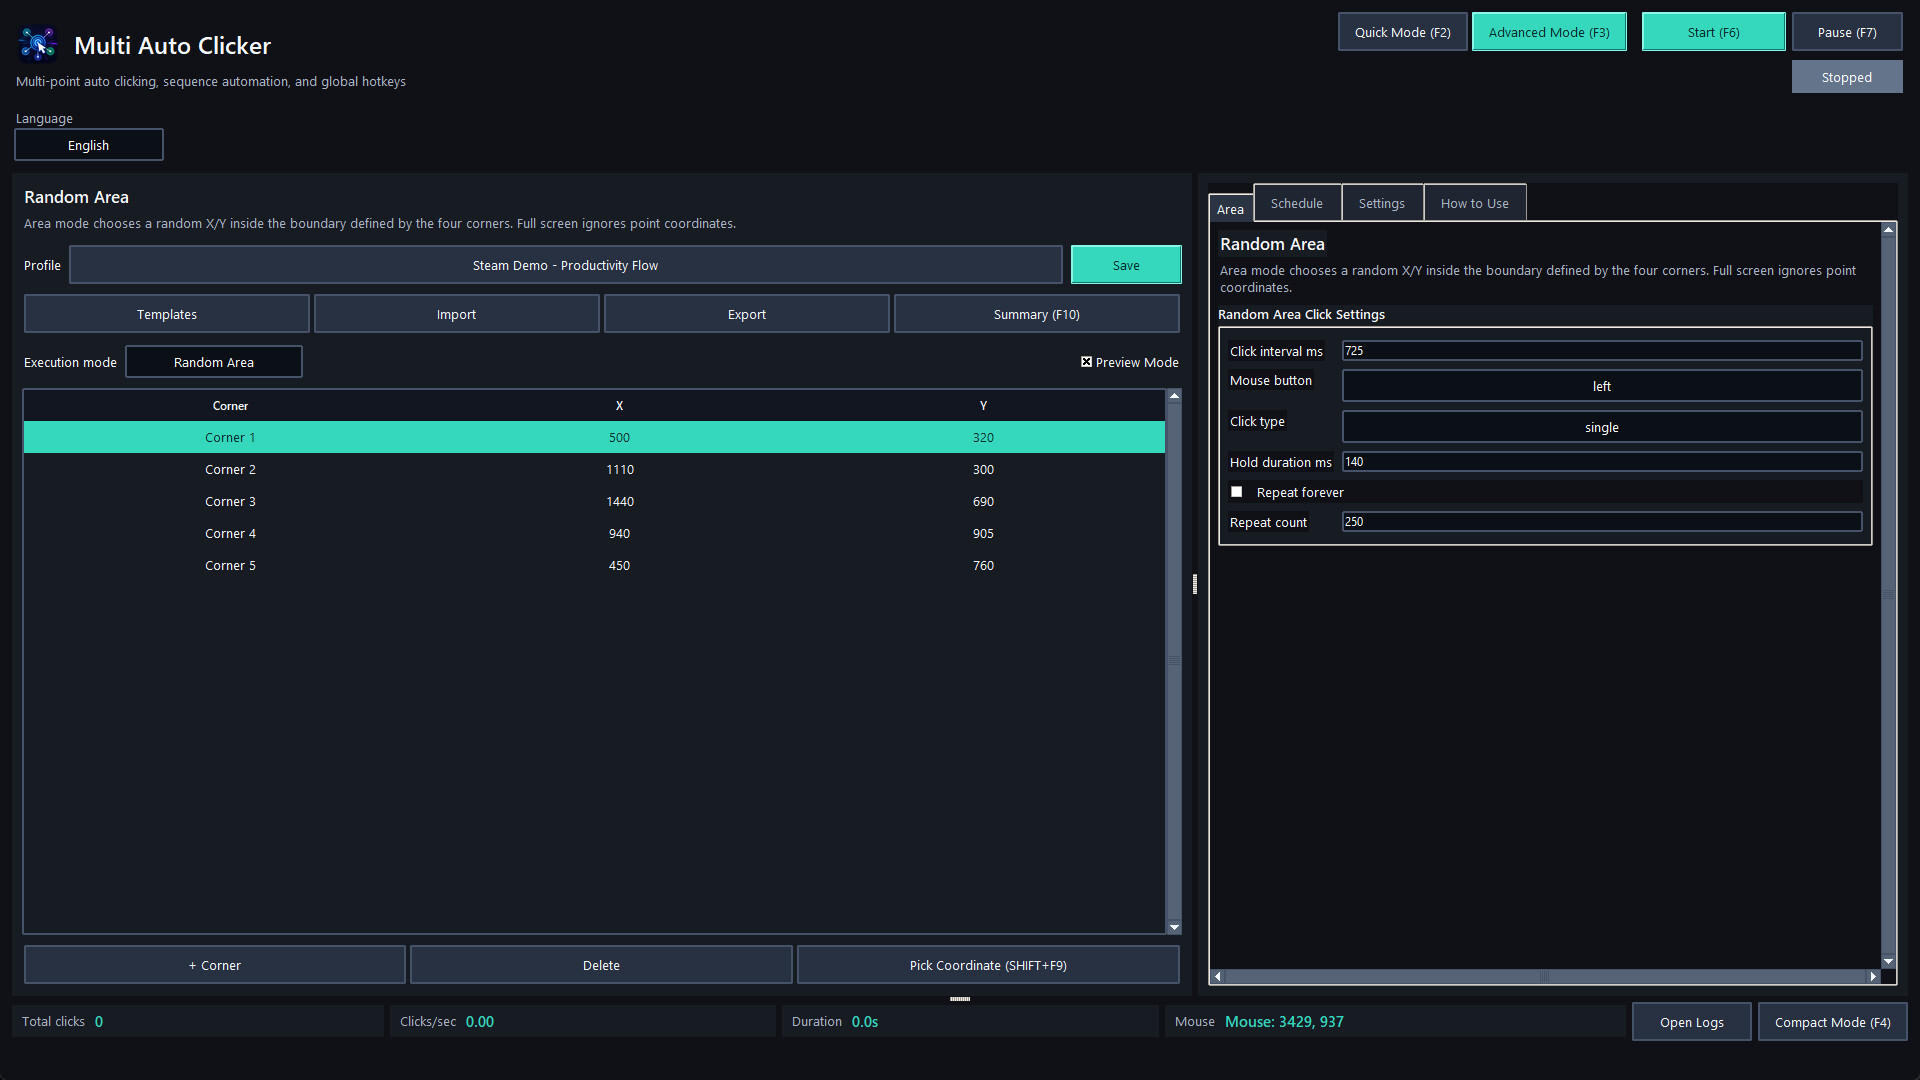Screen dimensions: 1920x1080
Task: Click Y value 320 of Corner 1
Action: (983, 437)
